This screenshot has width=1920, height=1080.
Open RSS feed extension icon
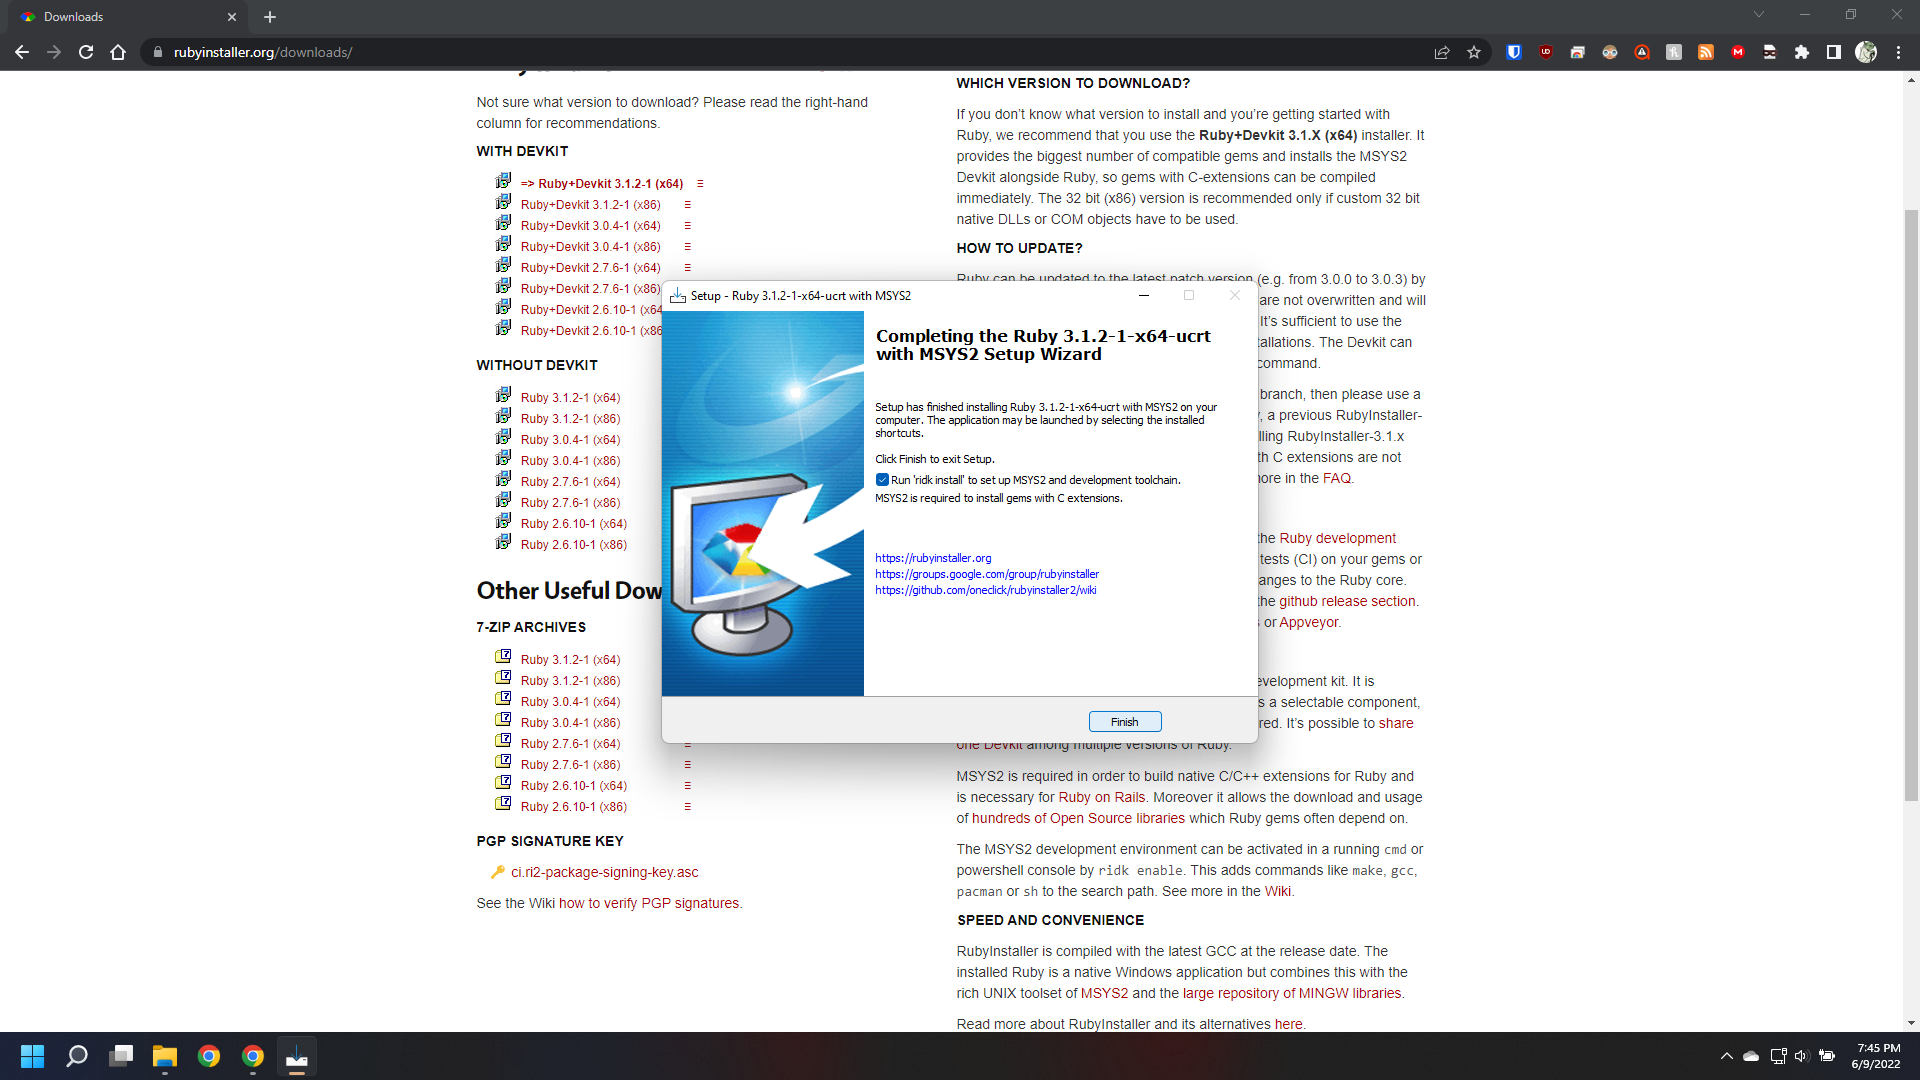click(1706, 52)
